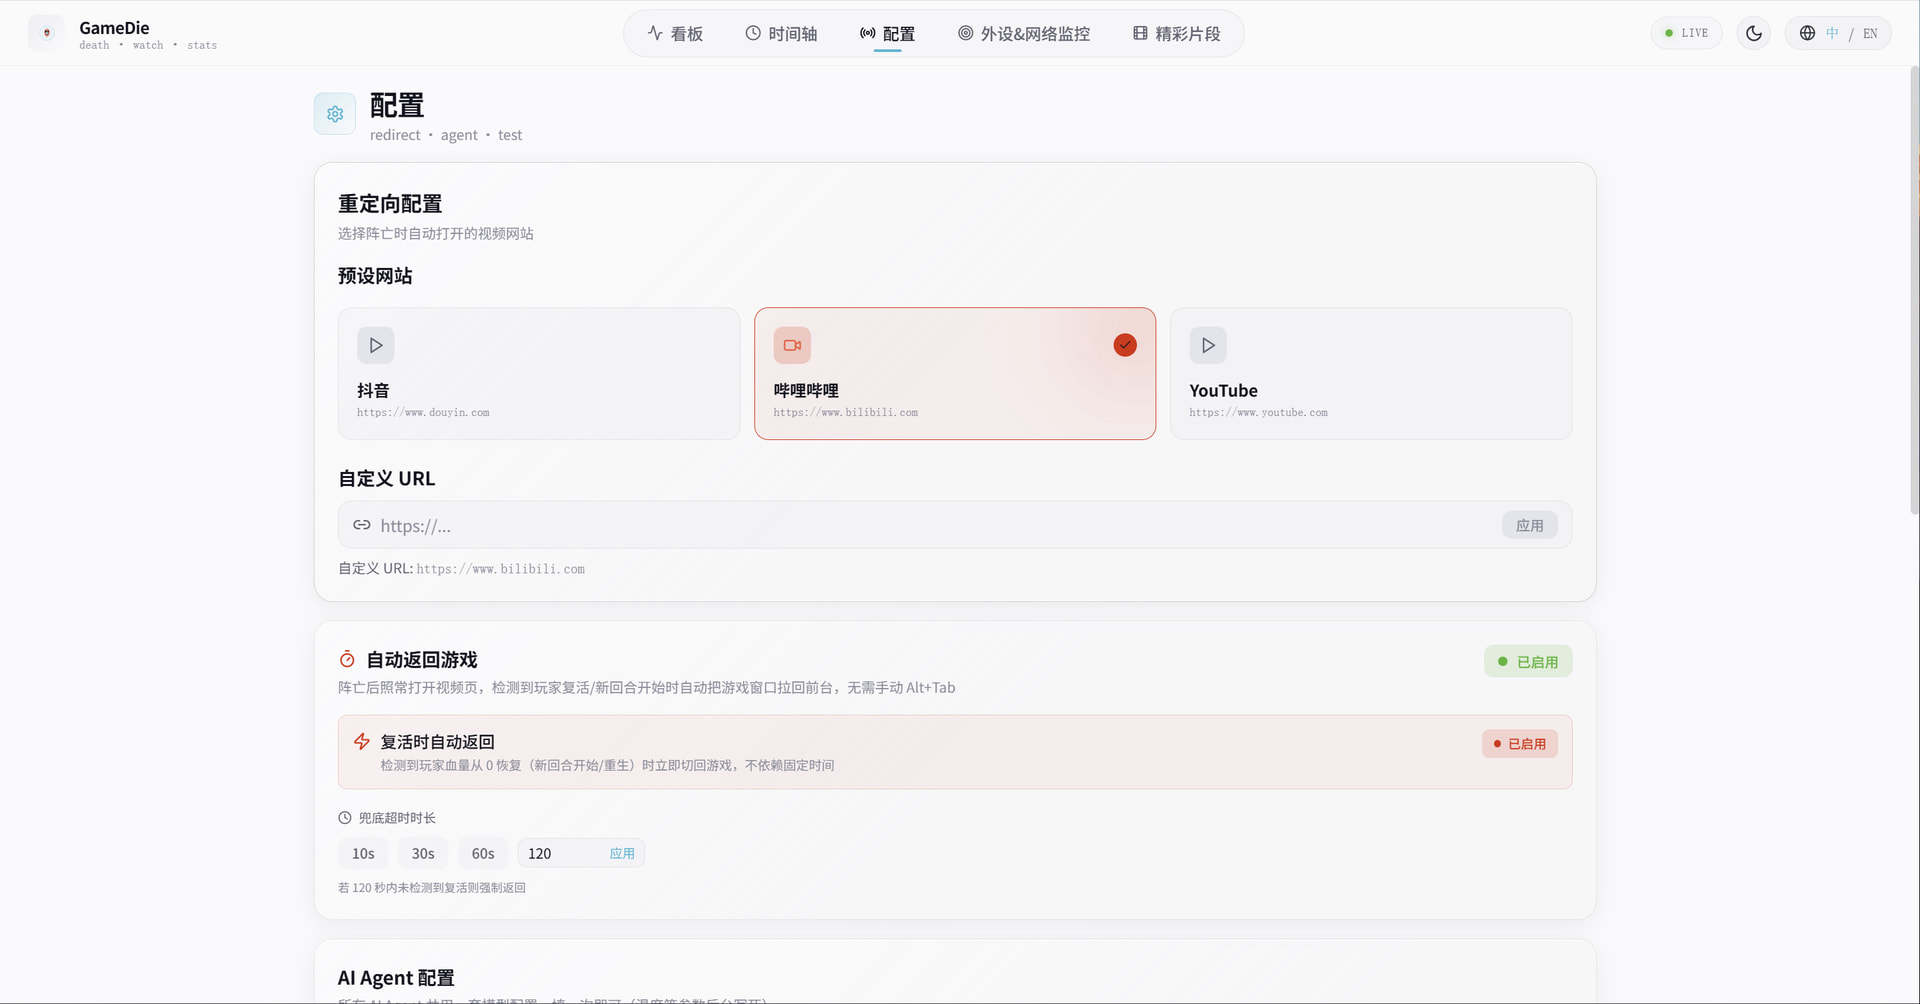Click 应用 next to the 120 timeout value

(x=622, y=853)
